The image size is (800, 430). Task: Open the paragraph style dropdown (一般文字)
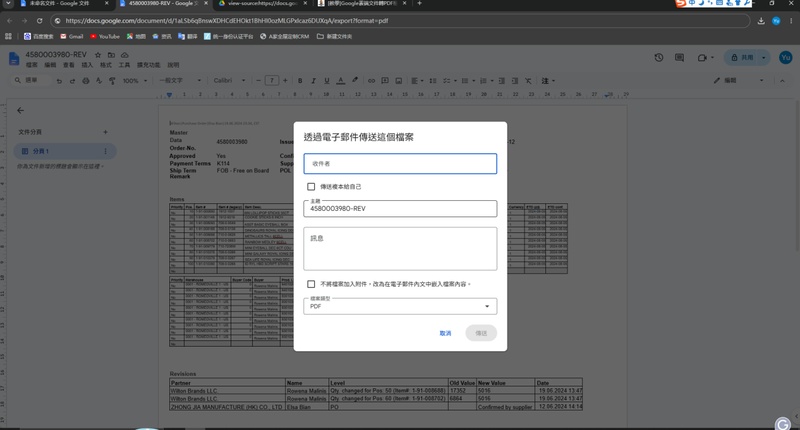click(180, 81)
